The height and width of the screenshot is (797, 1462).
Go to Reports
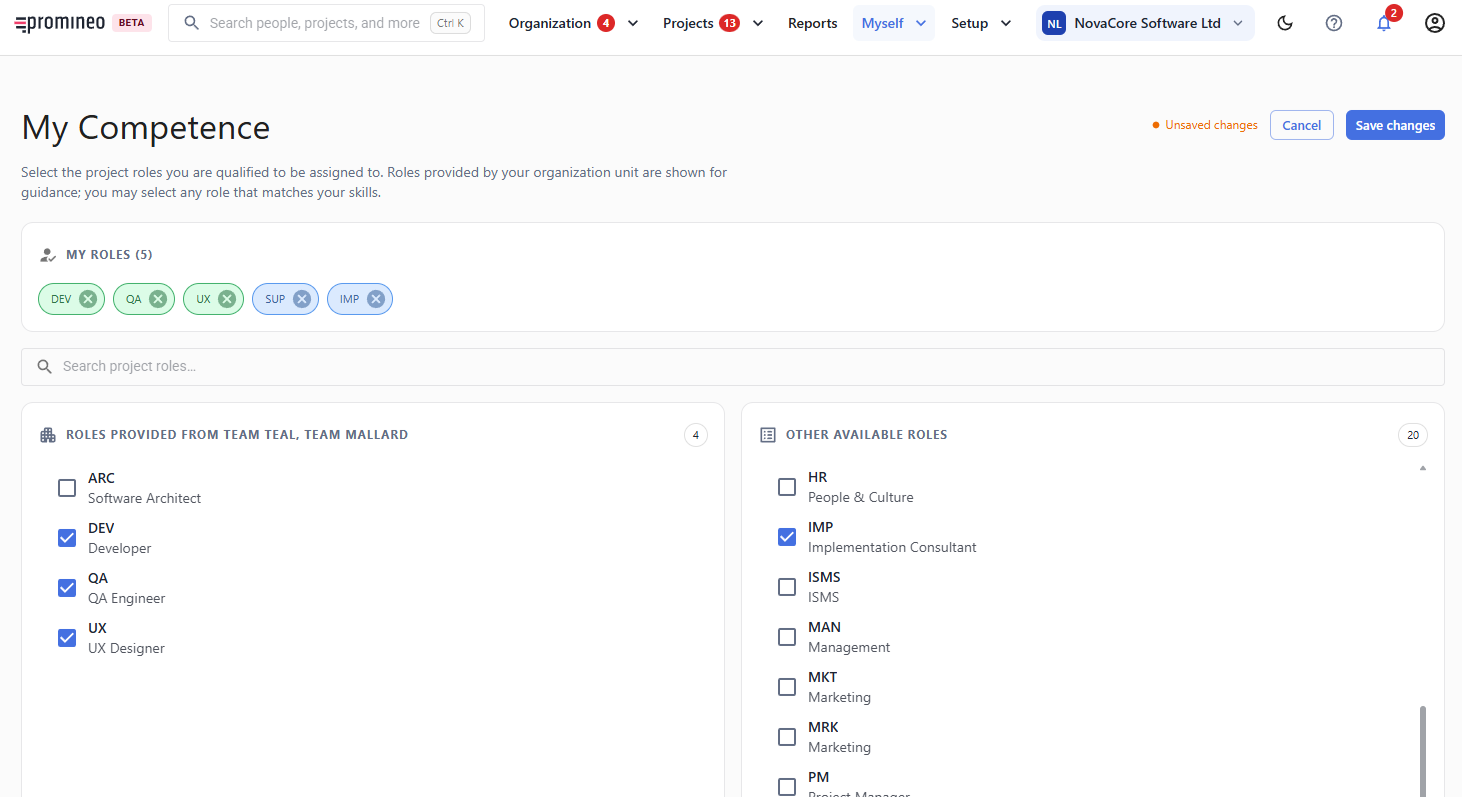click(x=813, y=23)
